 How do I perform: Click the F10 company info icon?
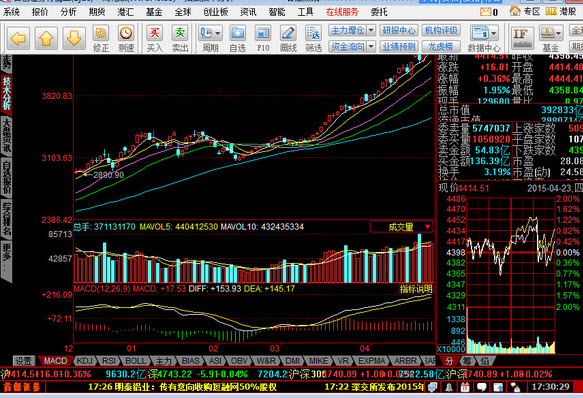click(x=263, y=38)
